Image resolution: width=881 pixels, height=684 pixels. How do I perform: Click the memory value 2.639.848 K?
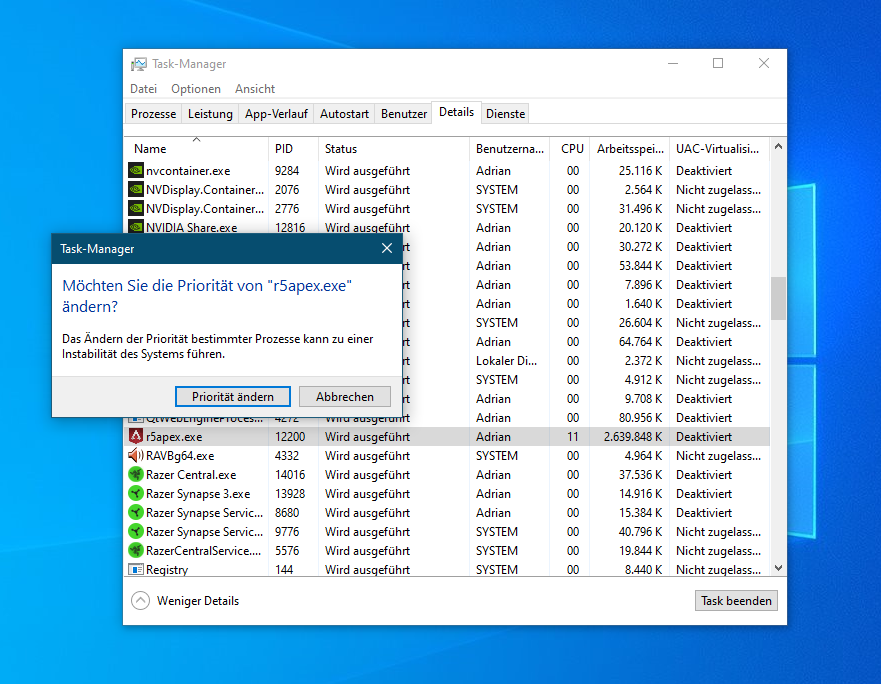pyautogui.click(x=633, y=436)
